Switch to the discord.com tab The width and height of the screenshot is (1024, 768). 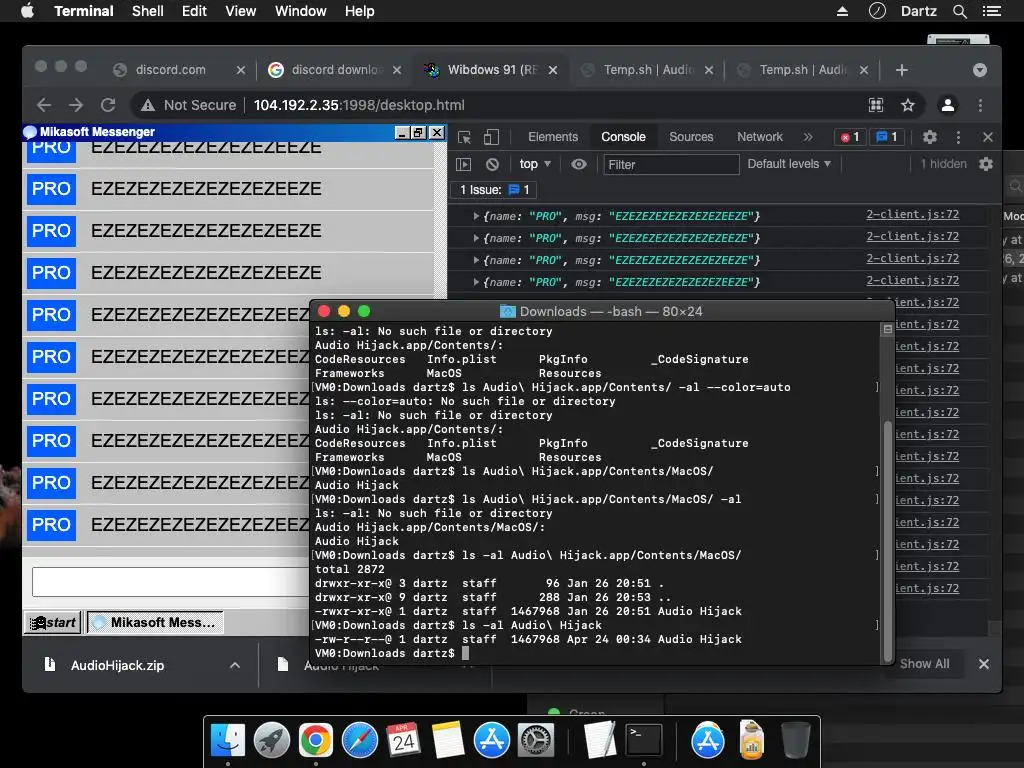click(x=170, y=70)
